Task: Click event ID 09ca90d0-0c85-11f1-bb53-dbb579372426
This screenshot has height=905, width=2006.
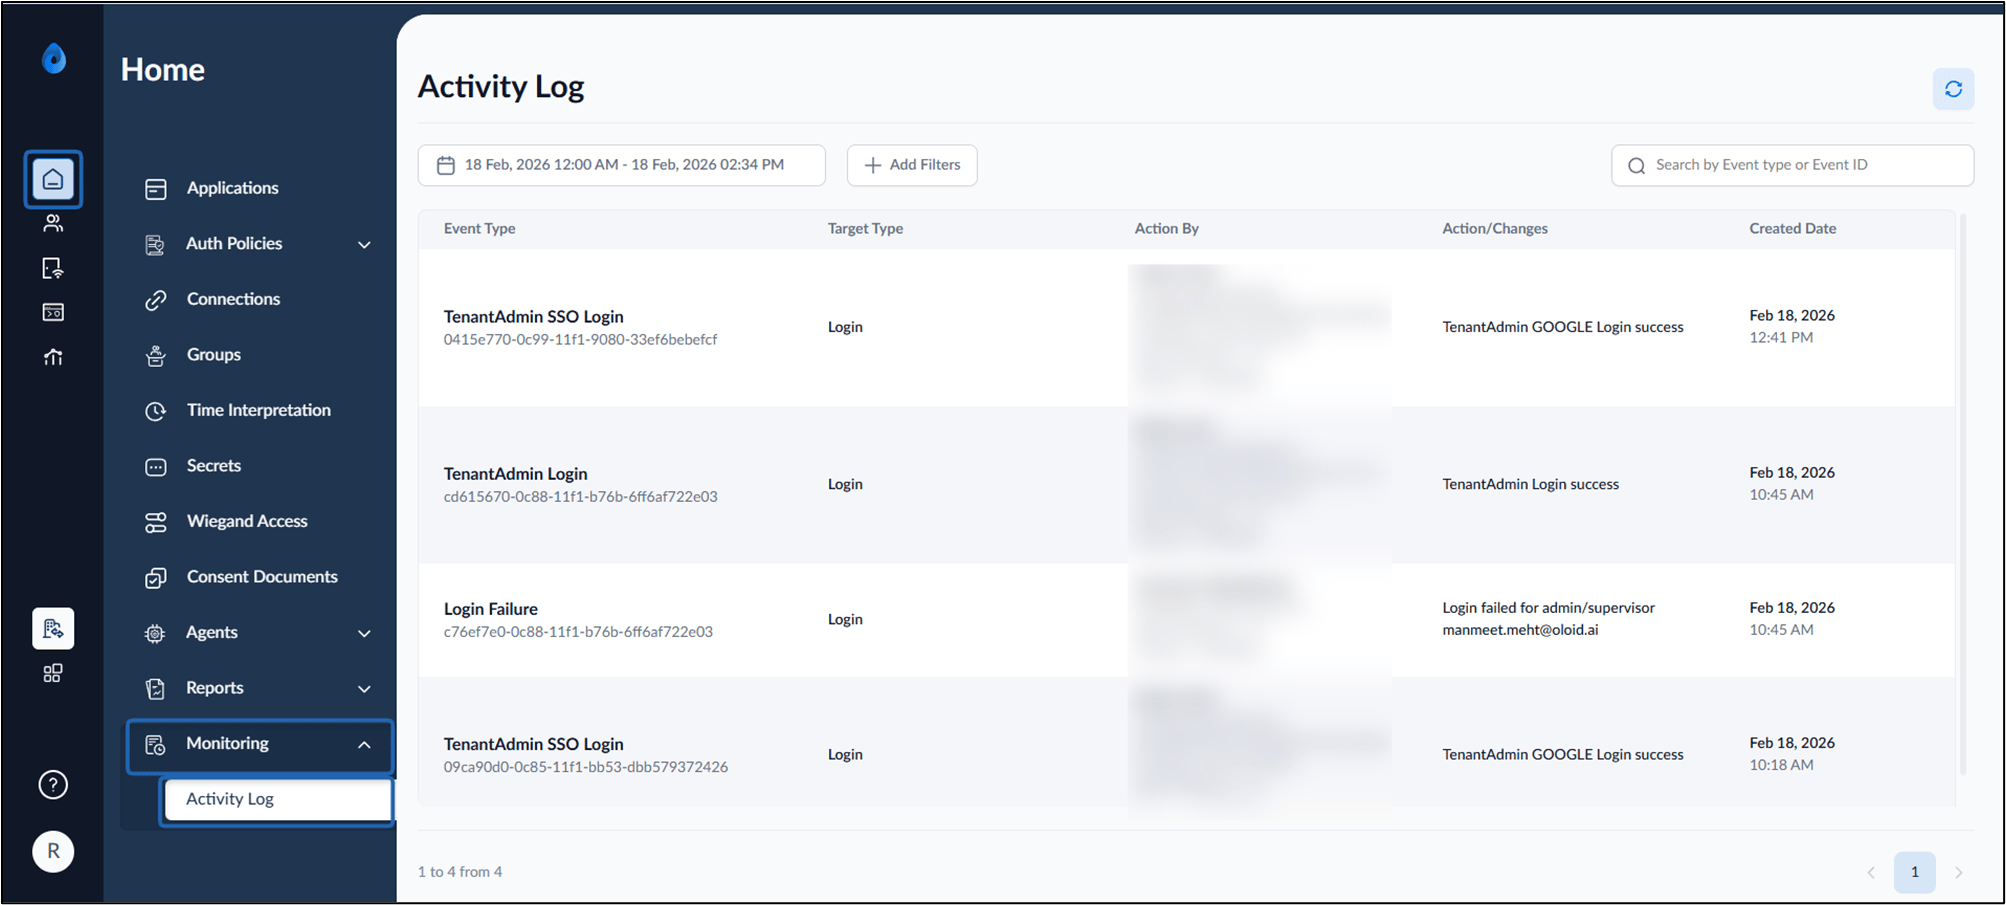Action: 586,767
